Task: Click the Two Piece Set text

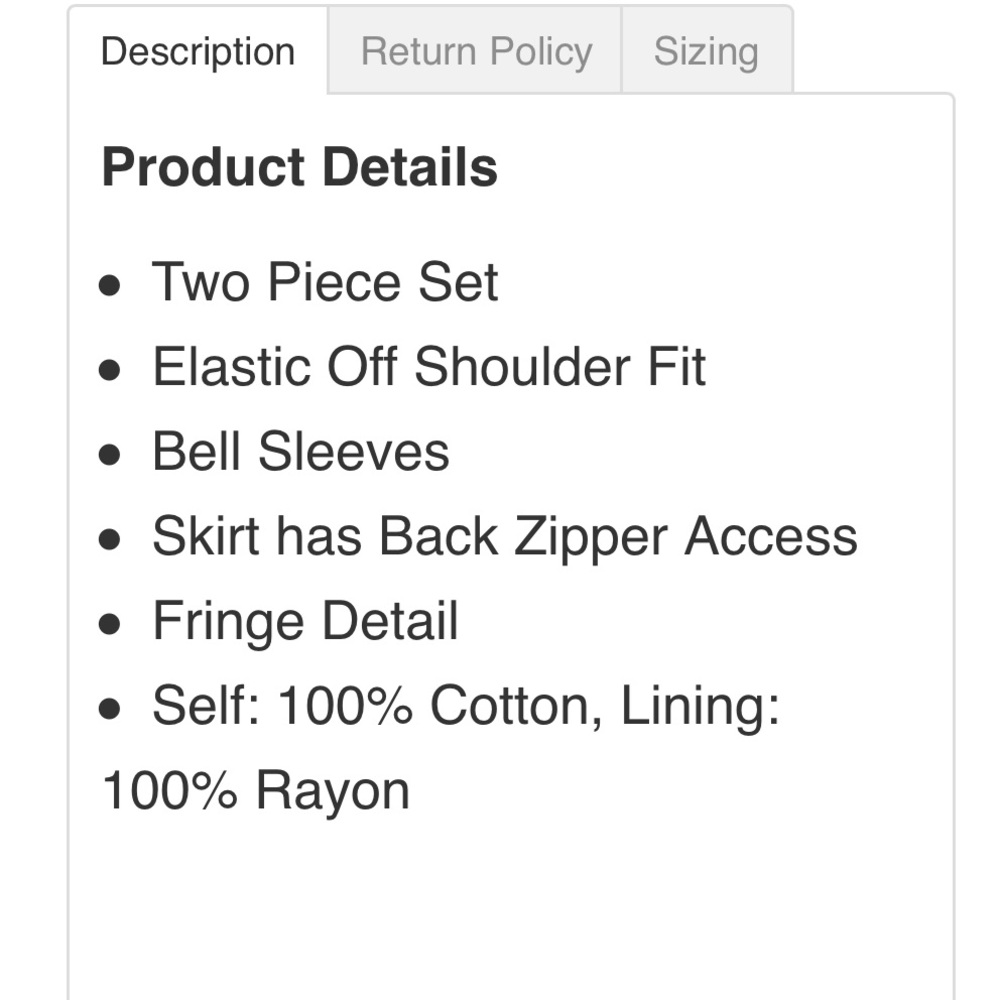Action: click(325, 282)
